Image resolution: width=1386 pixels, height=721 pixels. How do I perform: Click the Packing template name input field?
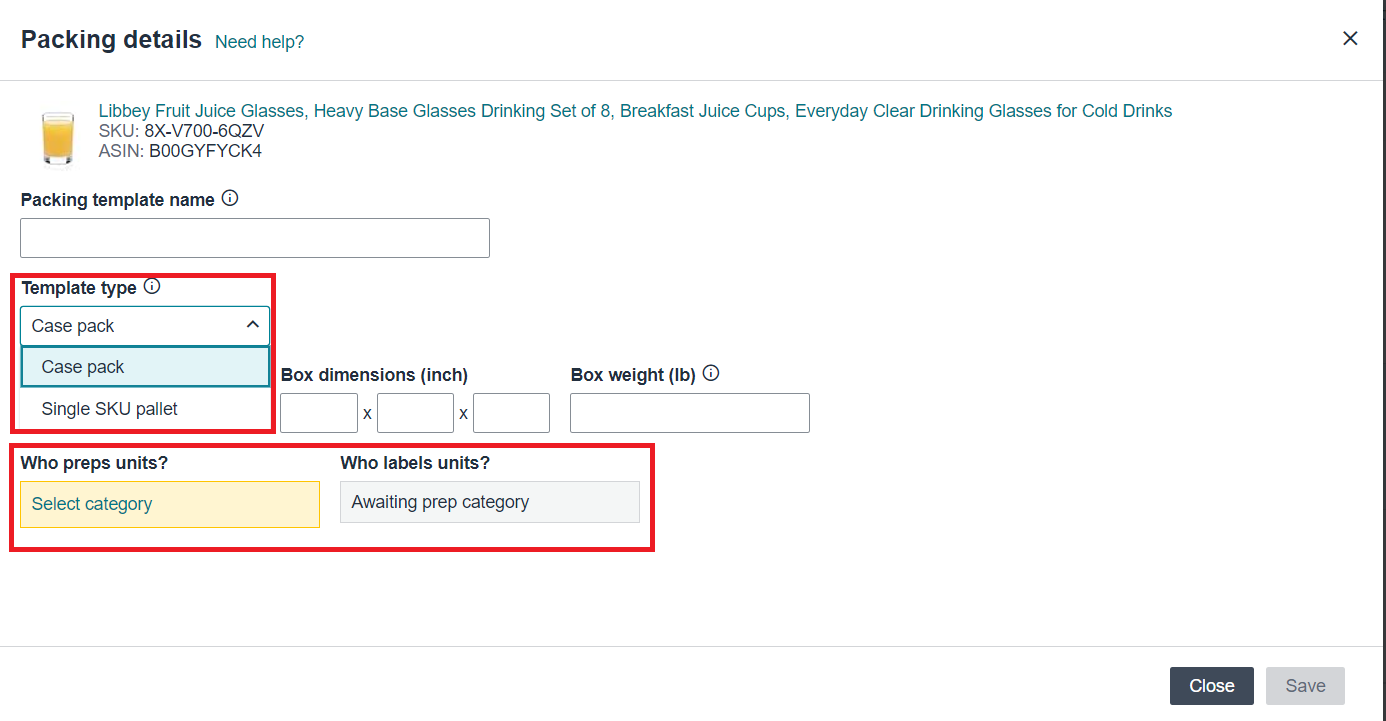(x=255, y=237)
